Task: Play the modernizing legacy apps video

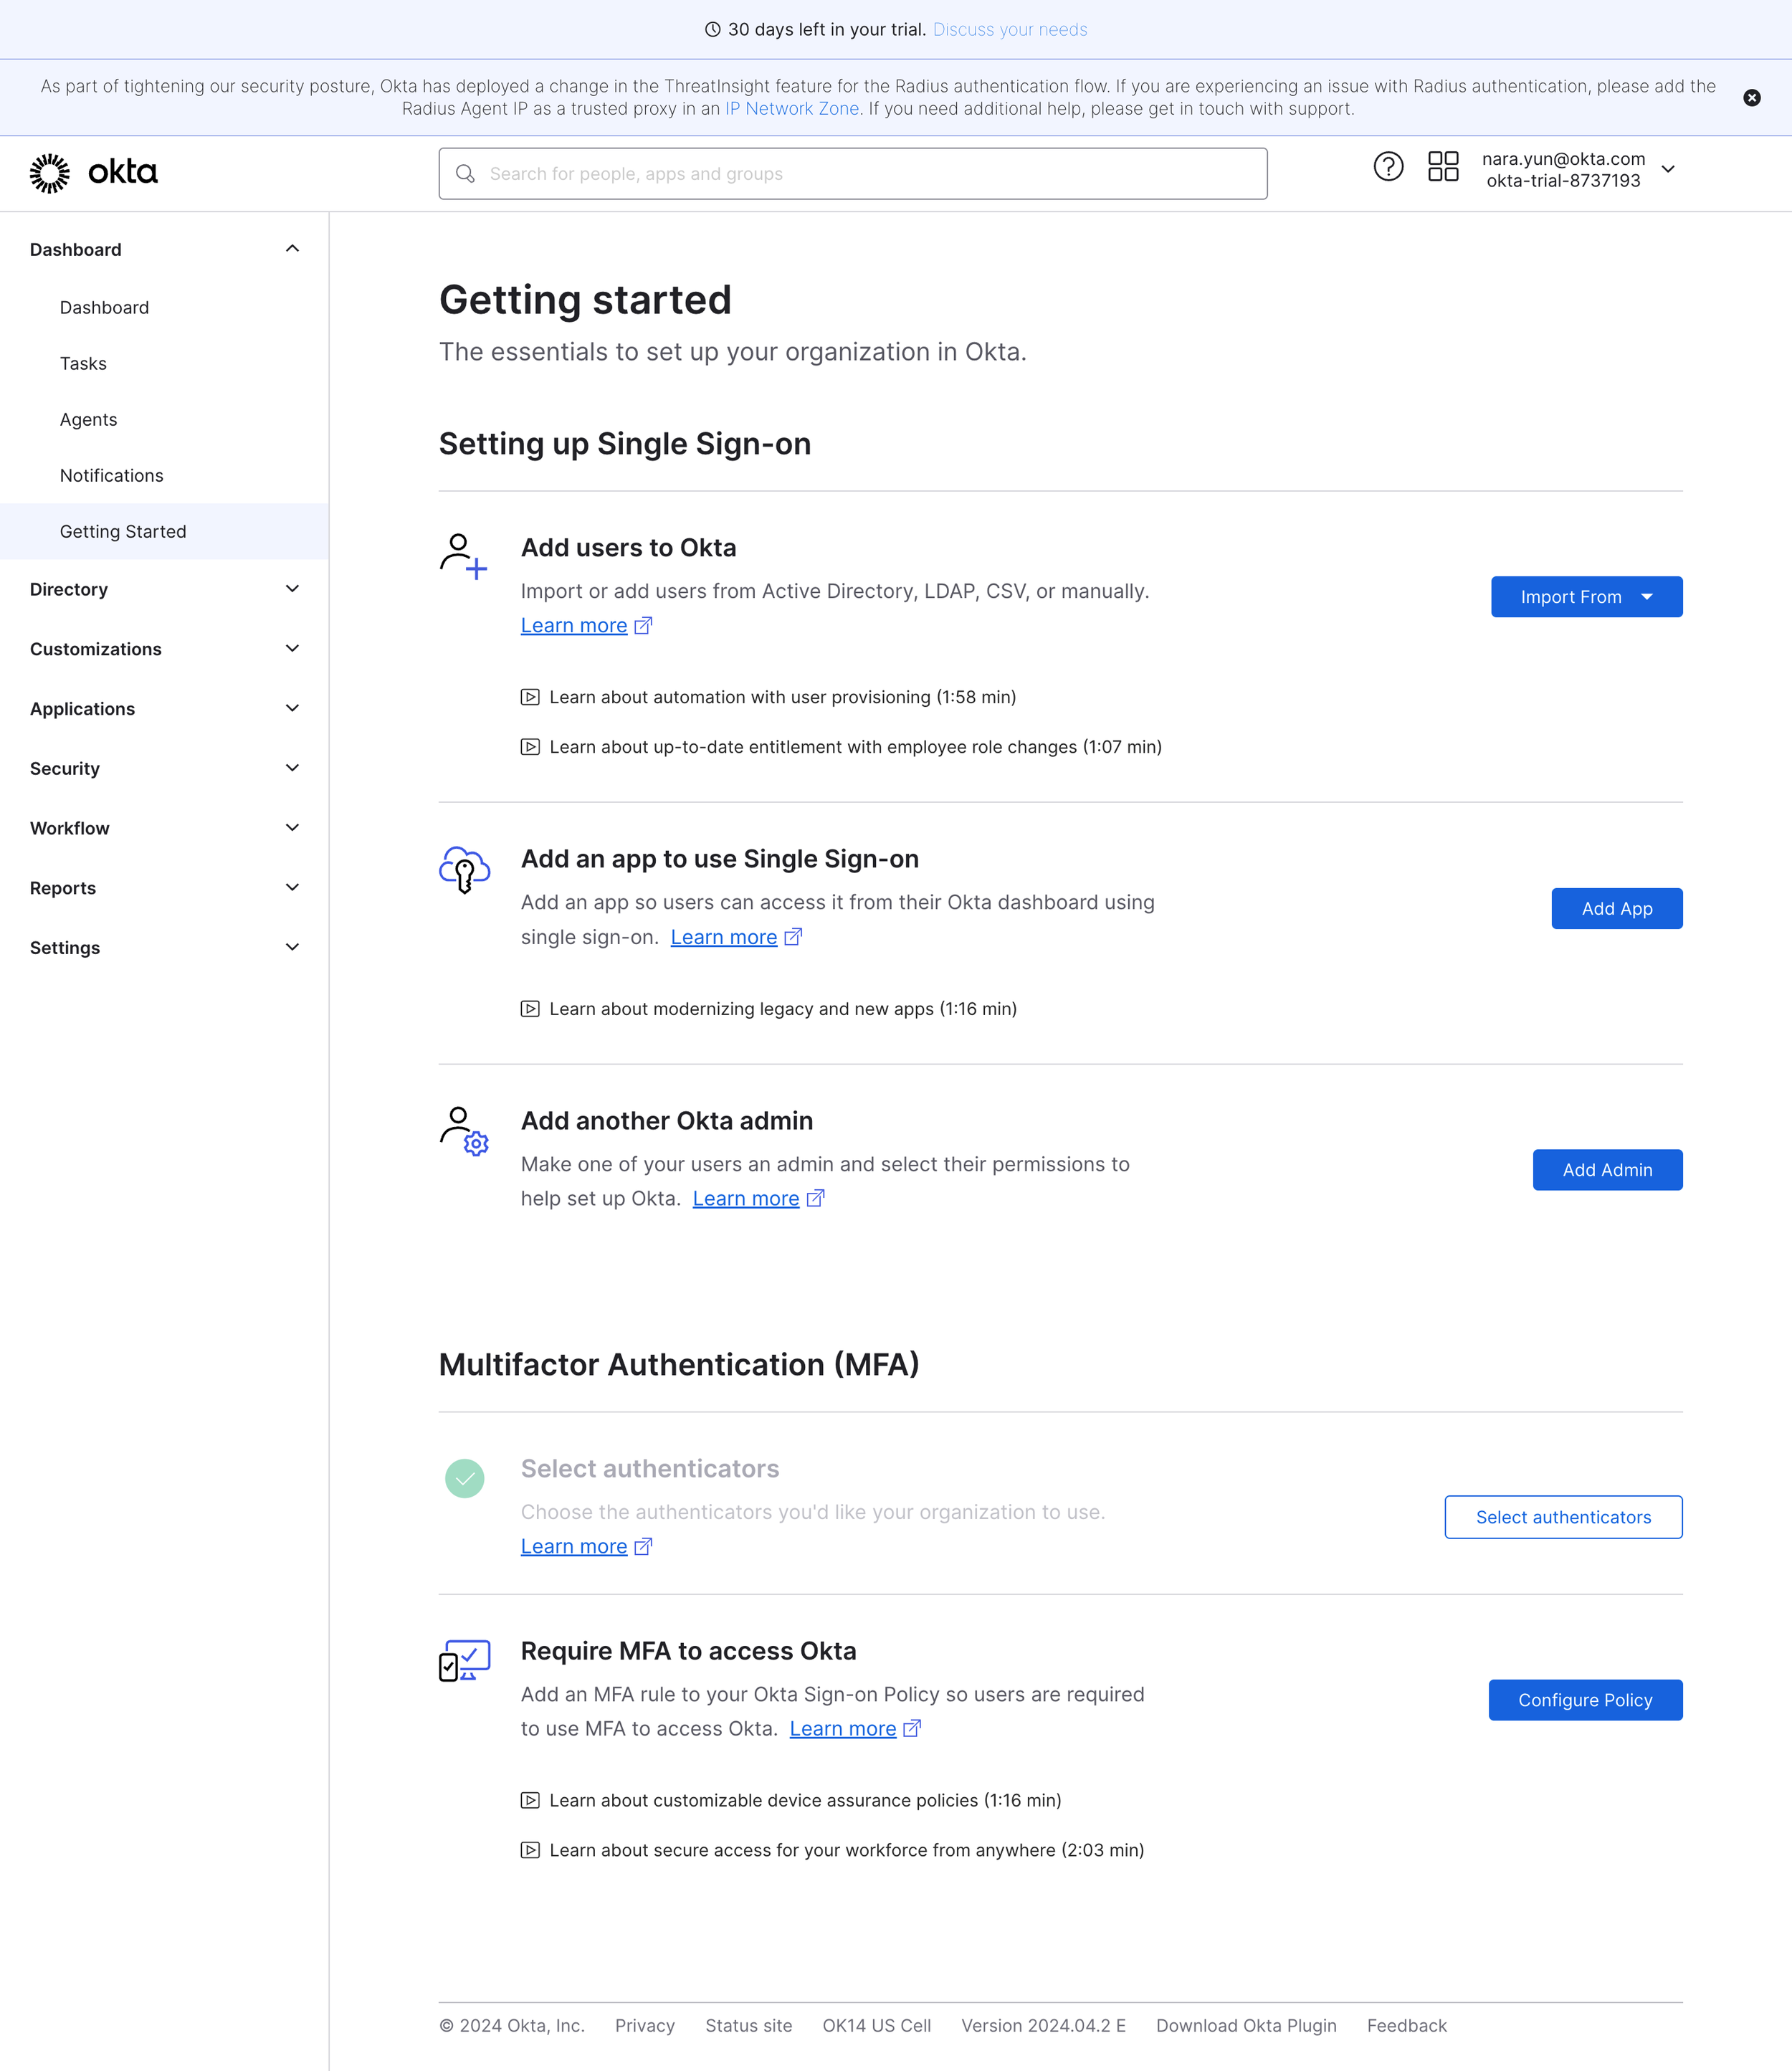Action: point(782,1009)
